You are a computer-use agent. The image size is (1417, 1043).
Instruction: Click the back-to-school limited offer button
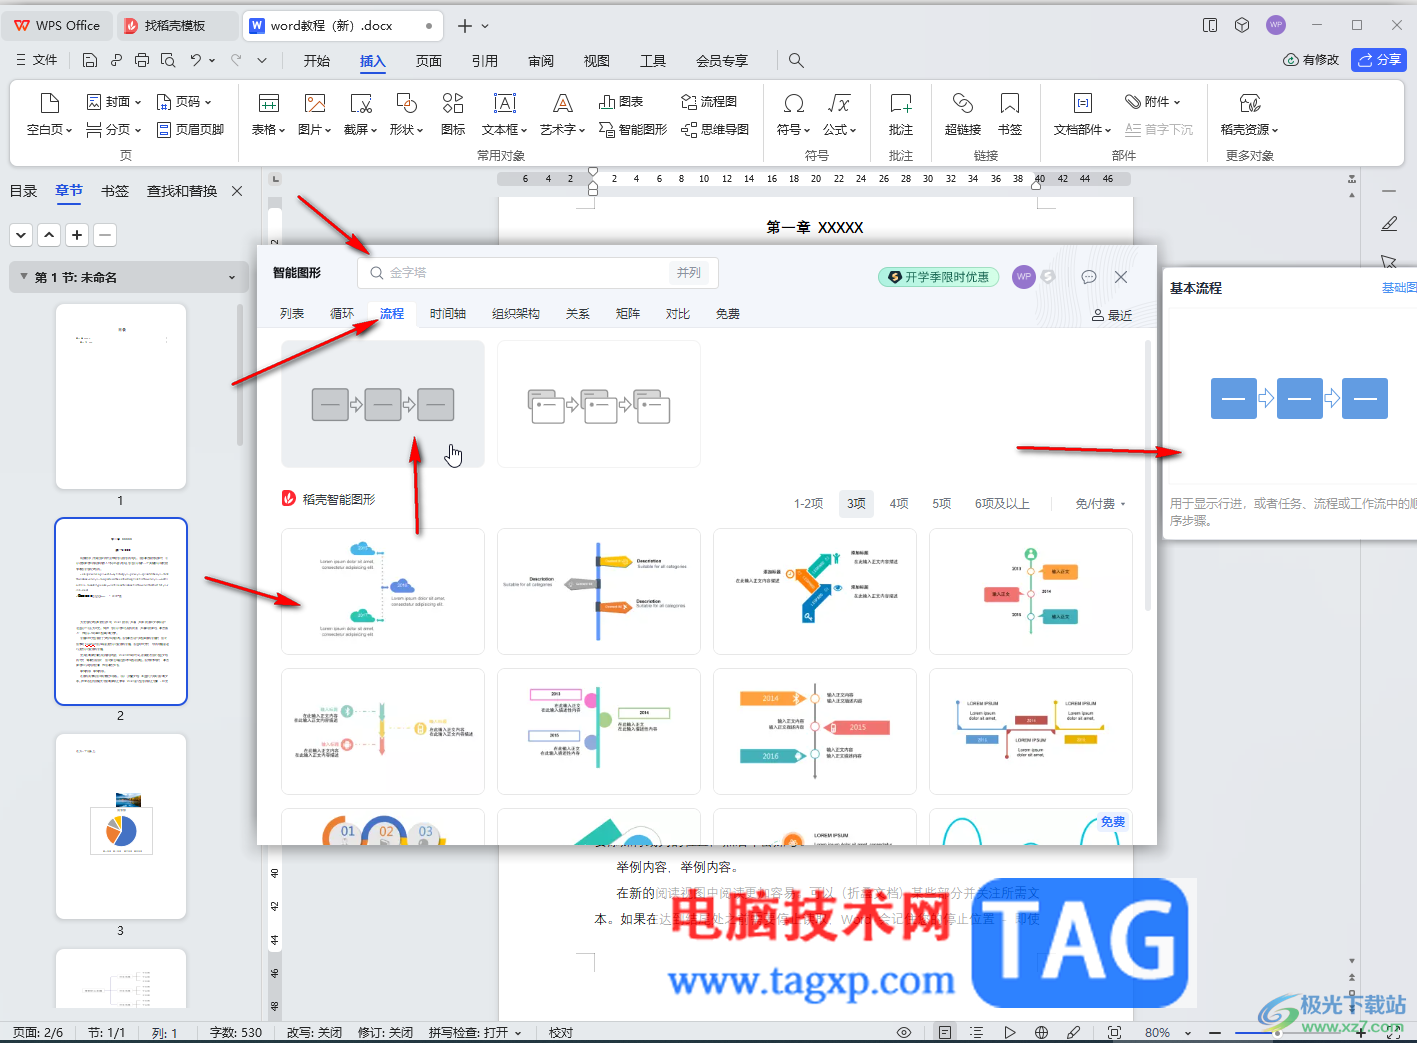[938, 277]
